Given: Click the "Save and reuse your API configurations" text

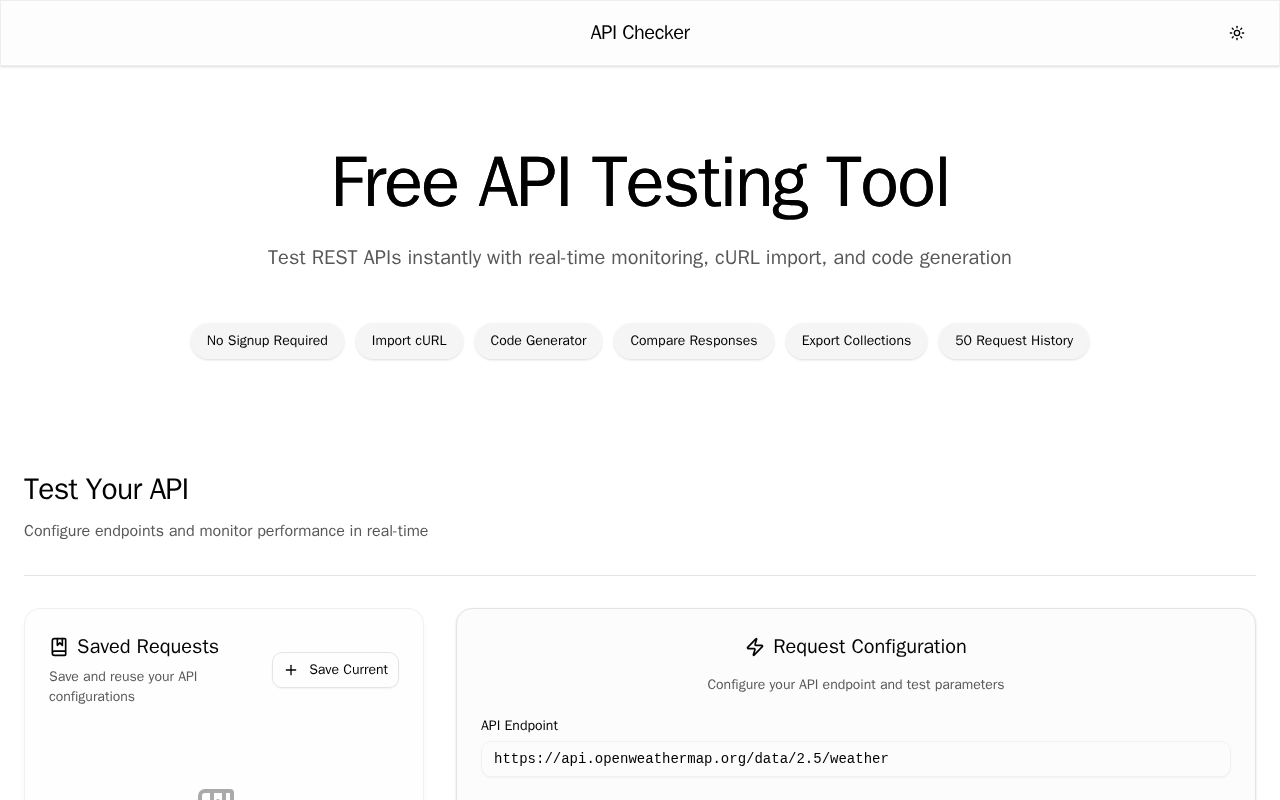Looking at the screenshot, I should point(123,687).
